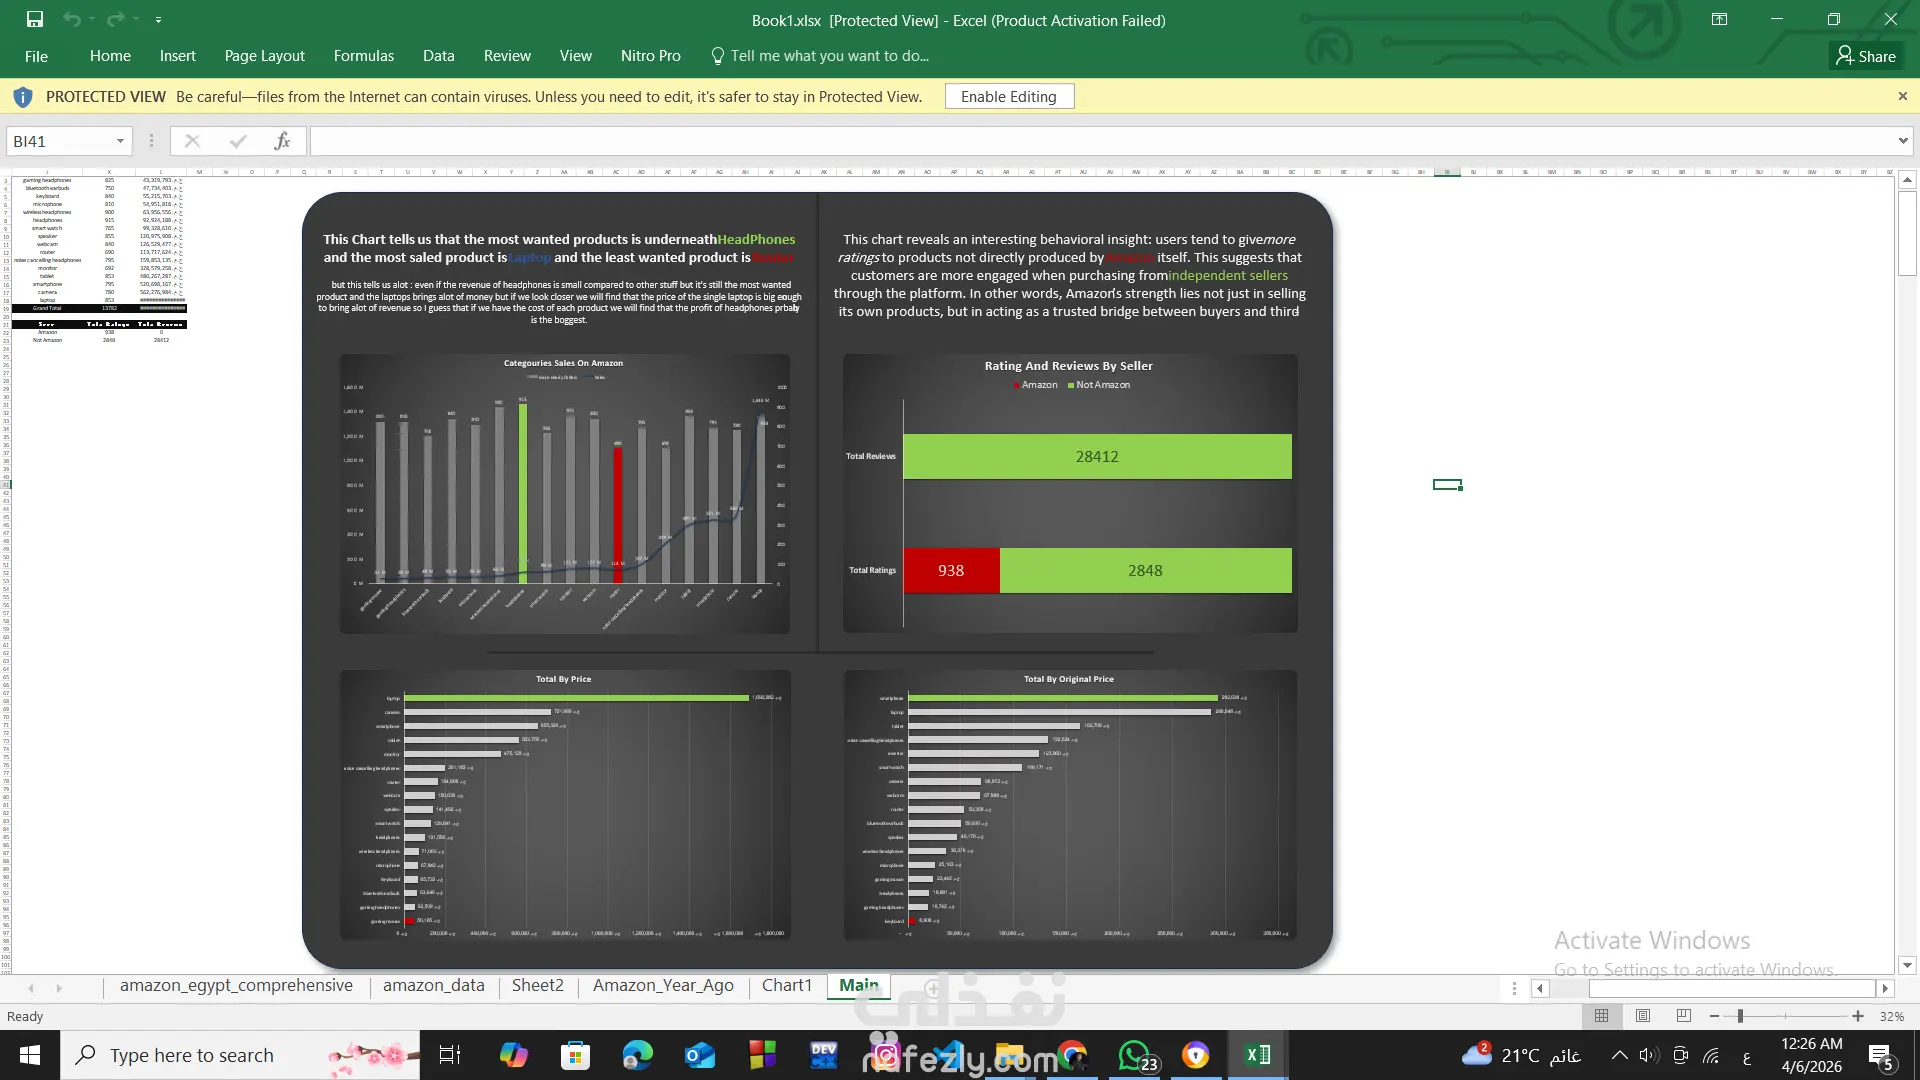Switch to amazon_data sheet tab

[x=434, y=986]
